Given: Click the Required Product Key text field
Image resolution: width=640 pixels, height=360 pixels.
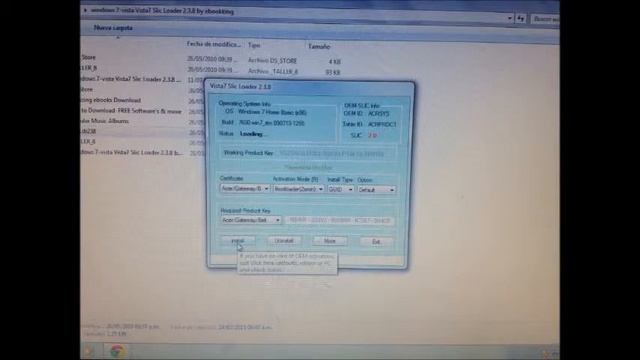Looking at the screenshot, I should click(x=340, y=220).
